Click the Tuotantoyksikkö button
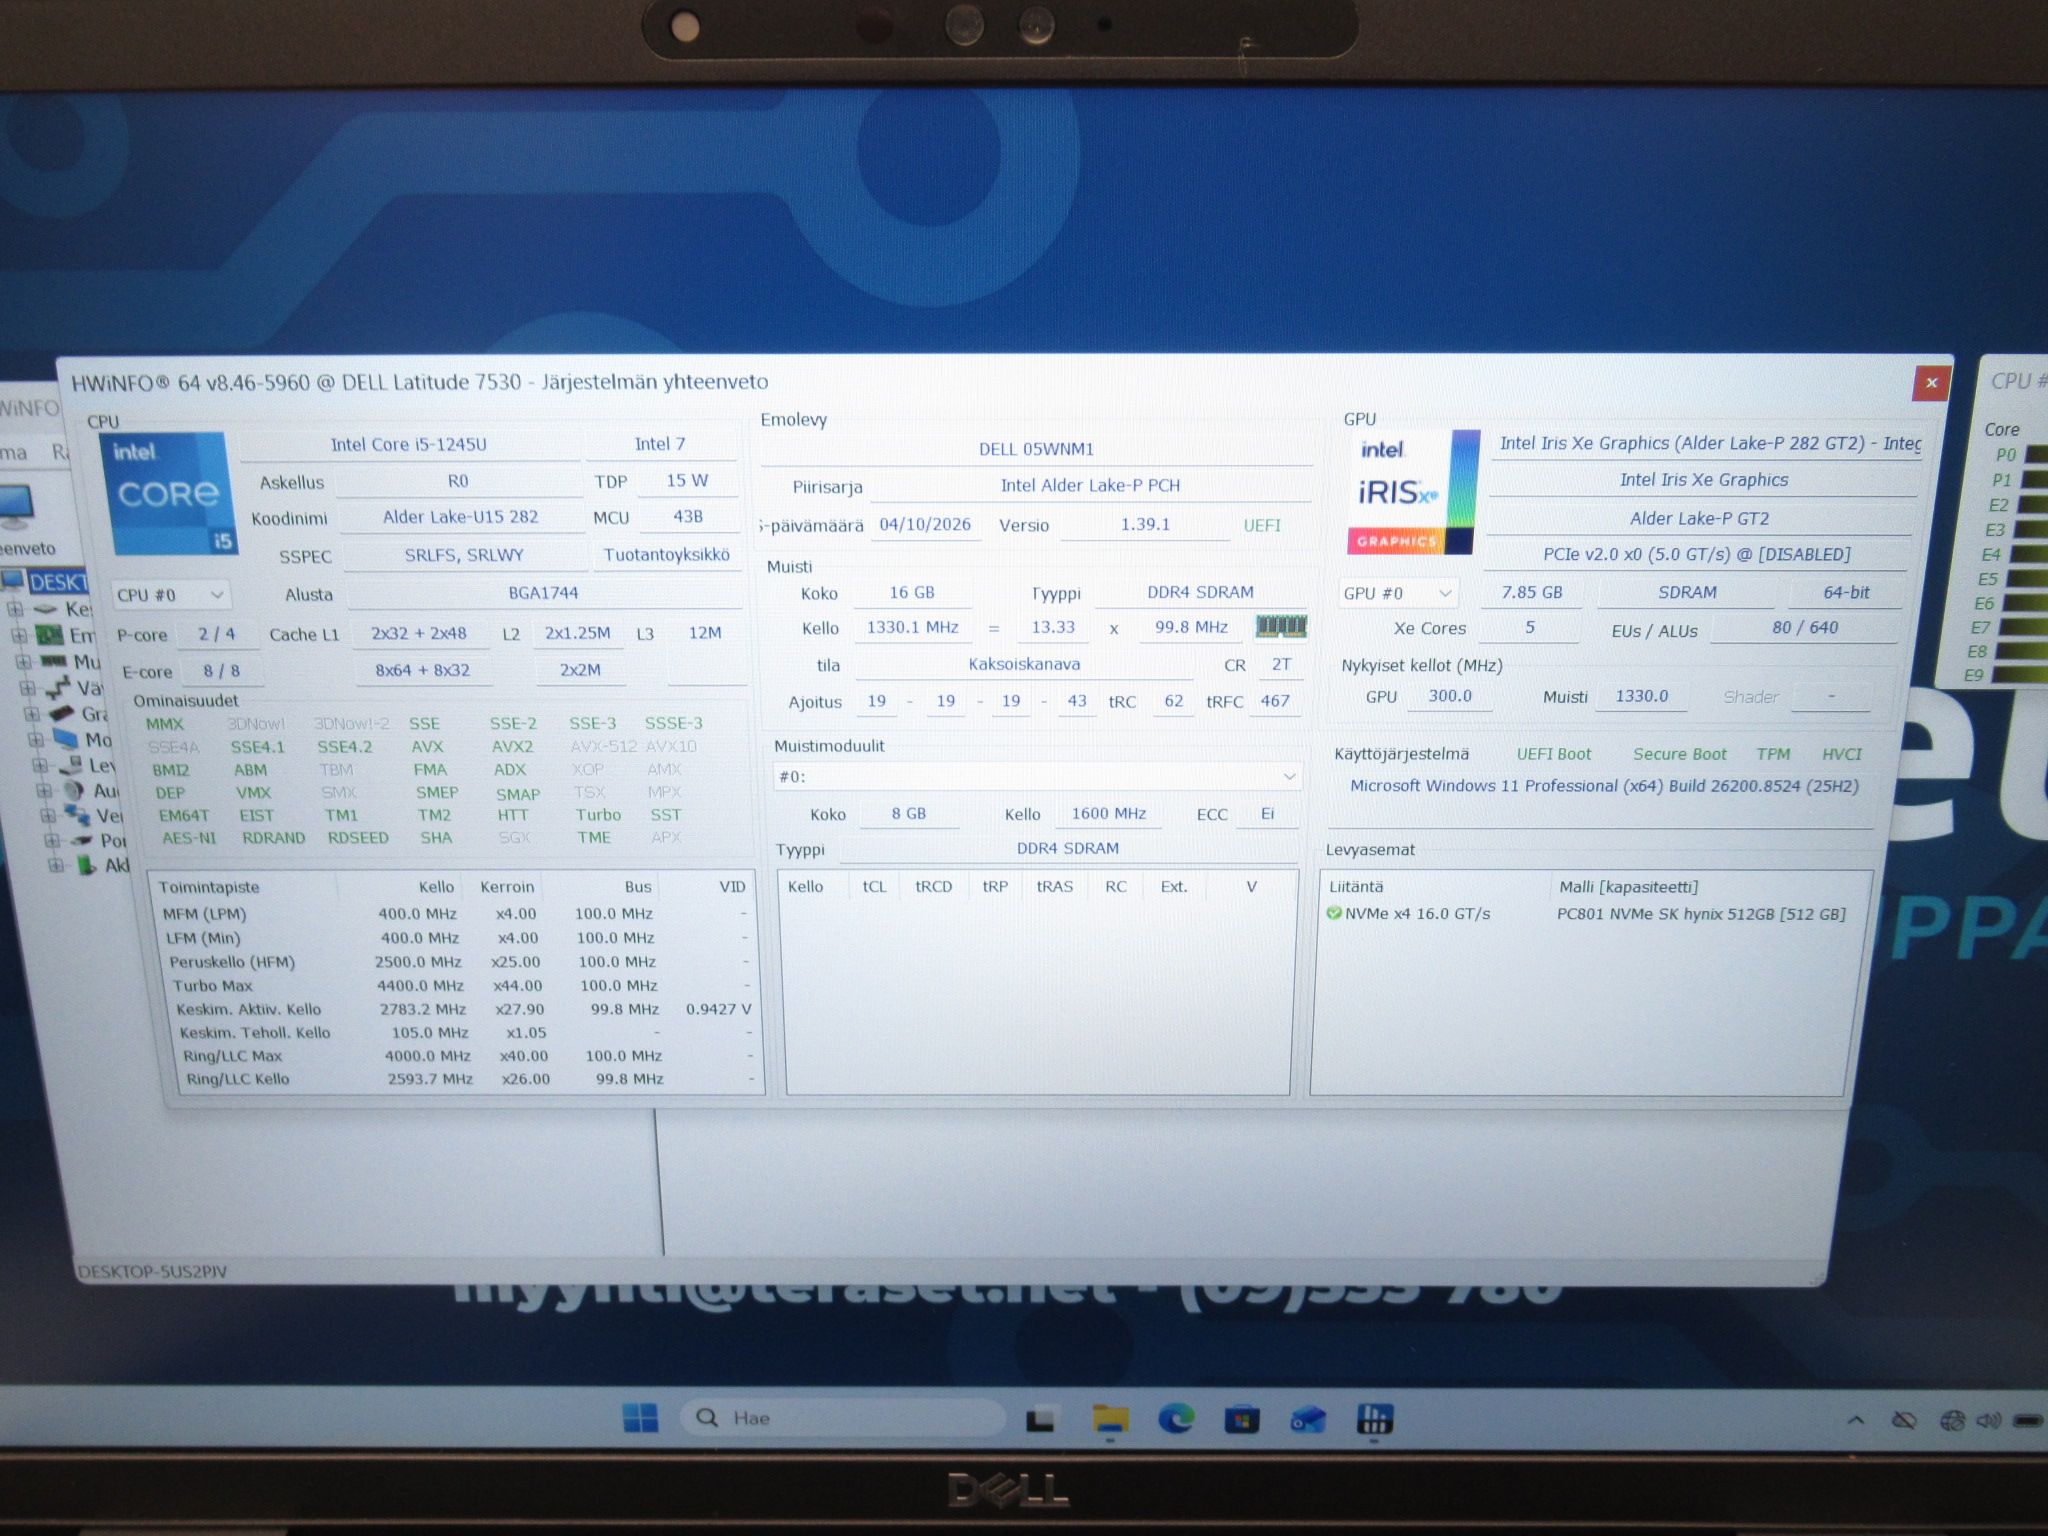The height and width of the screenshot is (1536, 2048). tap(666, 554)
